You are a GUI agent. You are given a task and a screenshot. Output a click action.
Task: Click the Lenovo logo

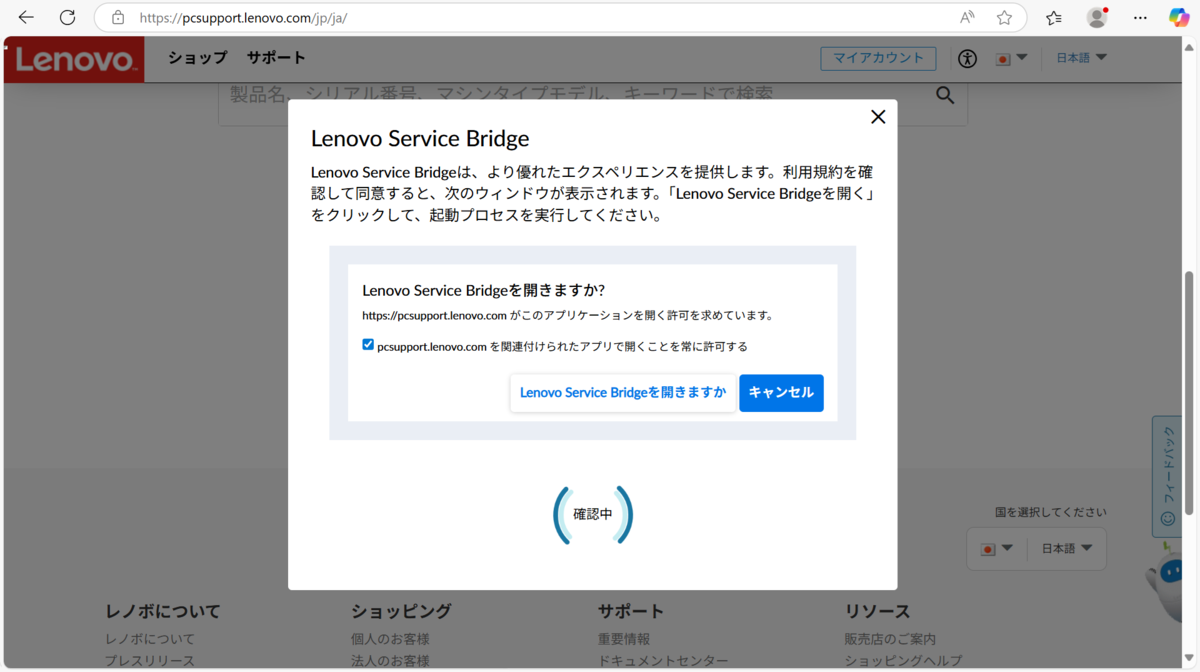coord(74,60)
